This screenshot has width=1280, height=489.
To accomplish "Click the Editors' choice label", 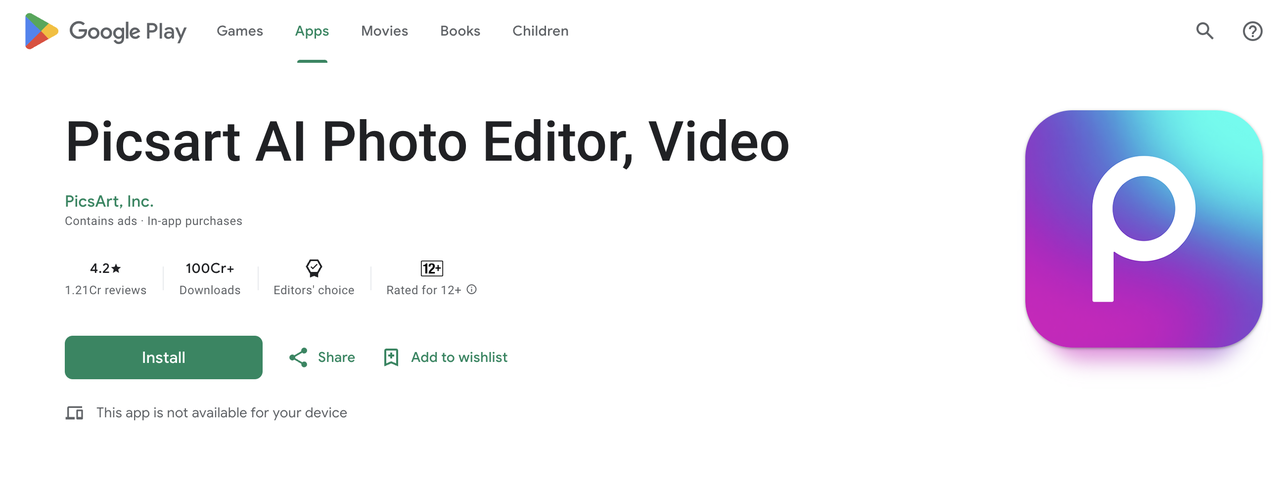I will [314, 290].
